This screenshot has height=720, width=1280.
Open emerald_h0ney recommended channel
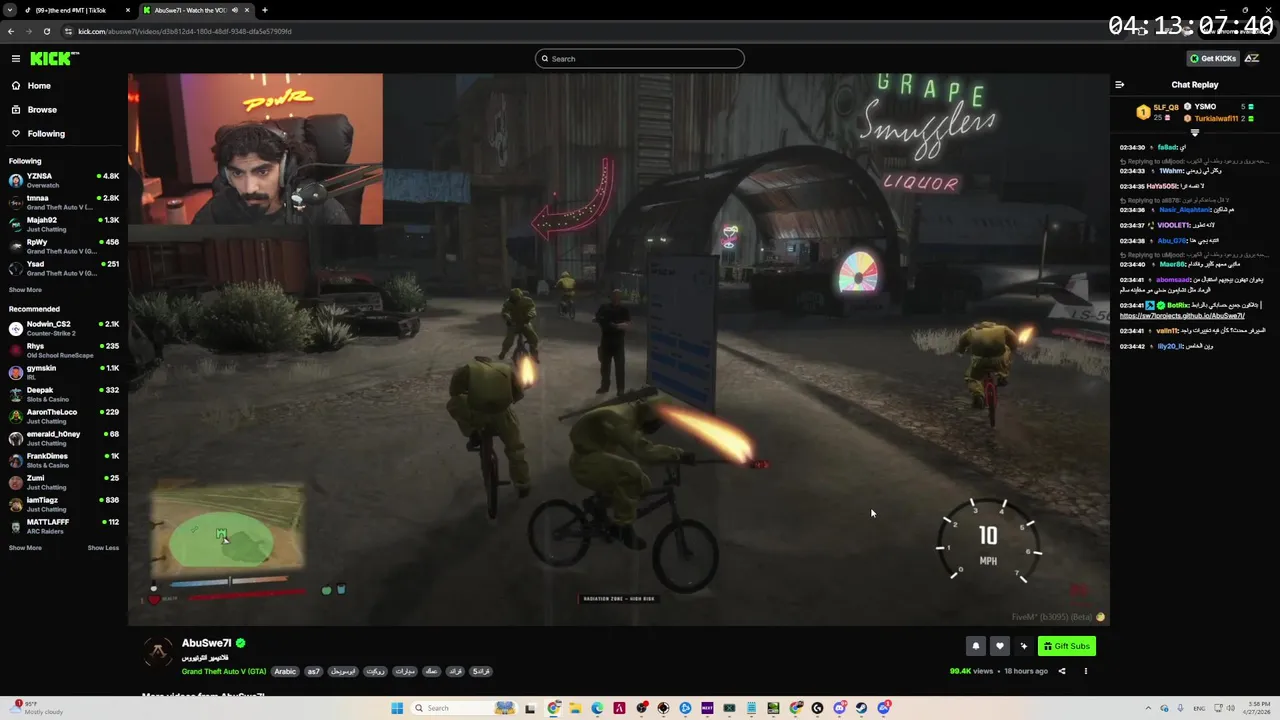point(64,438)
